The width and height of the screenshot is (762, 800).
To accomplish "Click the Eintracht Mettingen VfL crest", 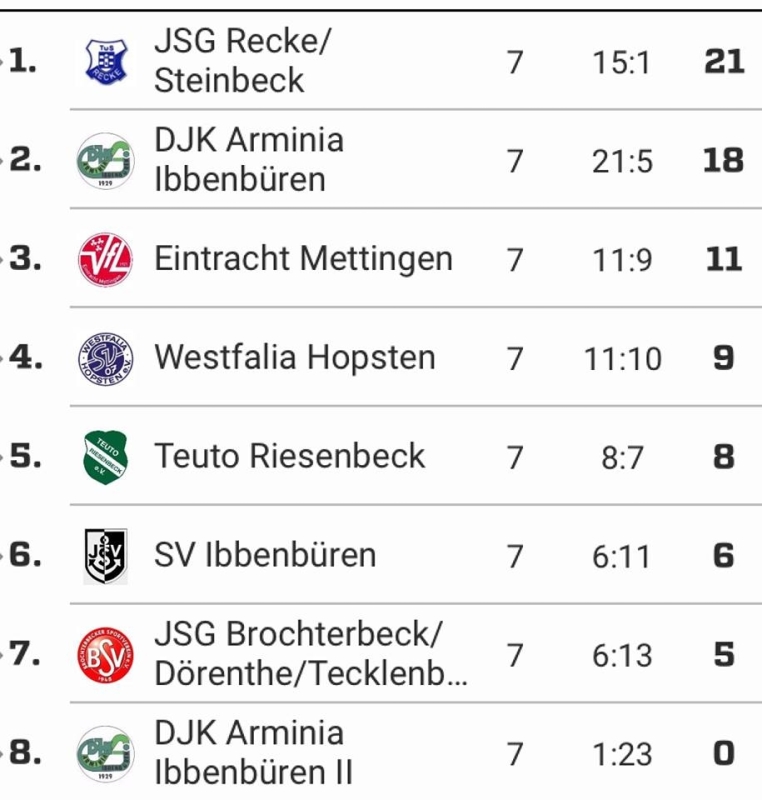I will [x=106, y=259].
